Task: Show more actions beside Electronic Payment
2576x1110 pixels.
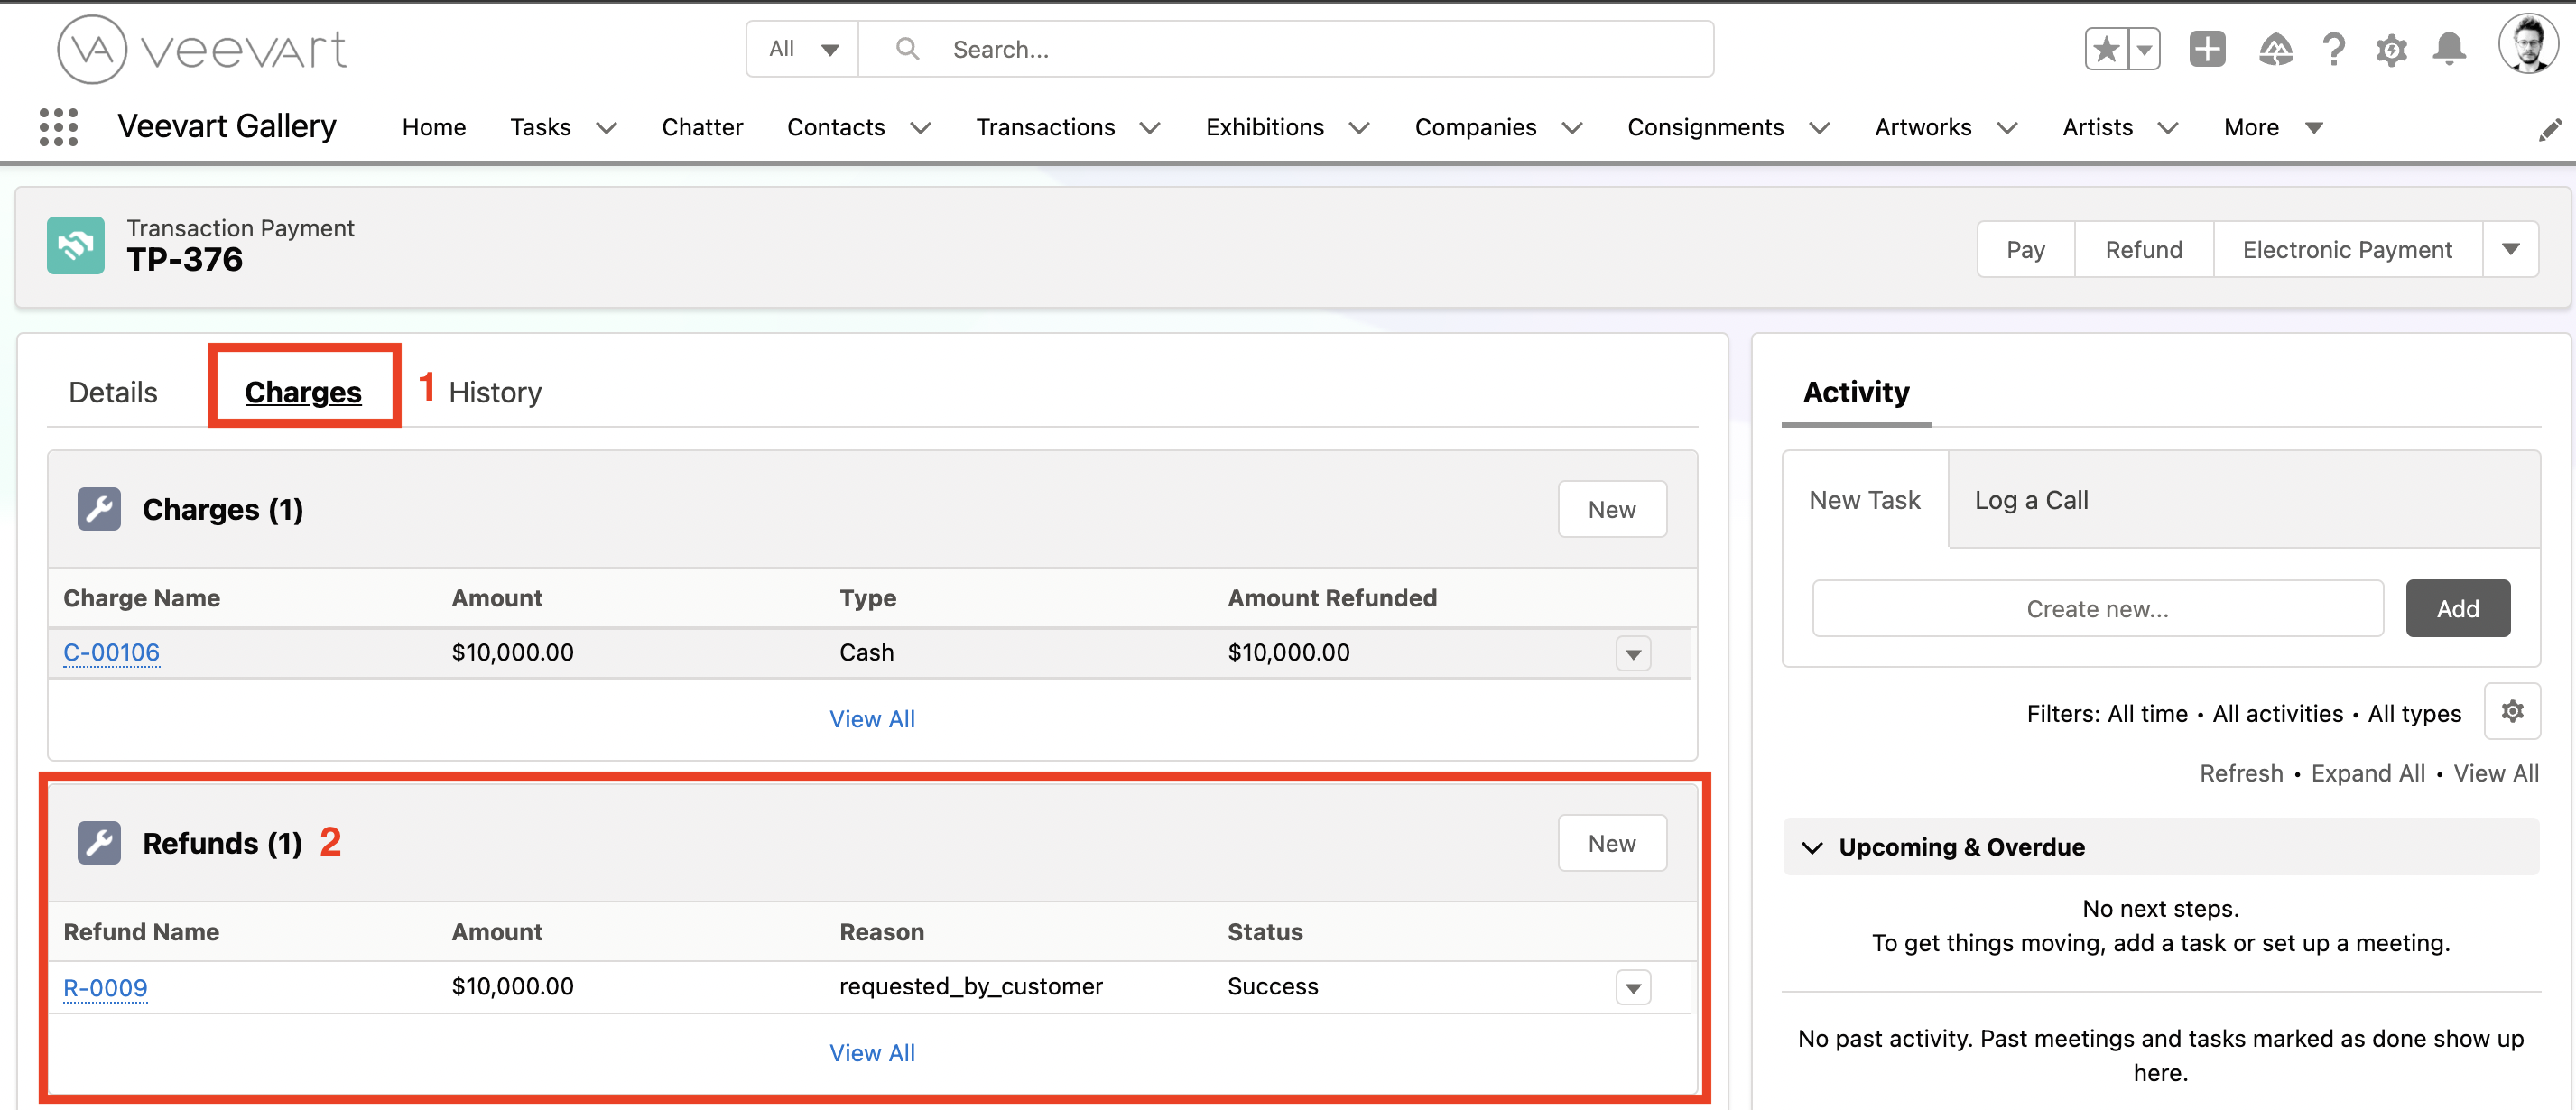Action: 2510,249
